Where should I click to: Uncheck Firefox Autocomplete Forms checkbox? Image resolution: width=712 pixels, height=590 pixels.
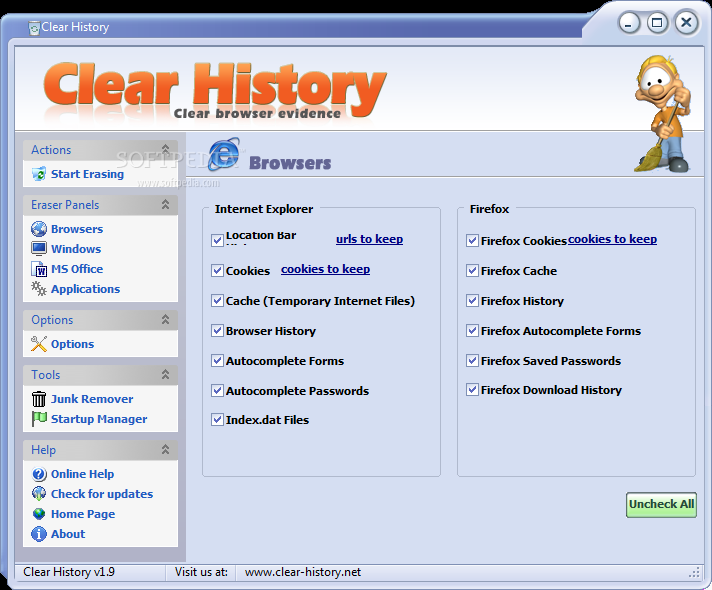coord(472,331)
